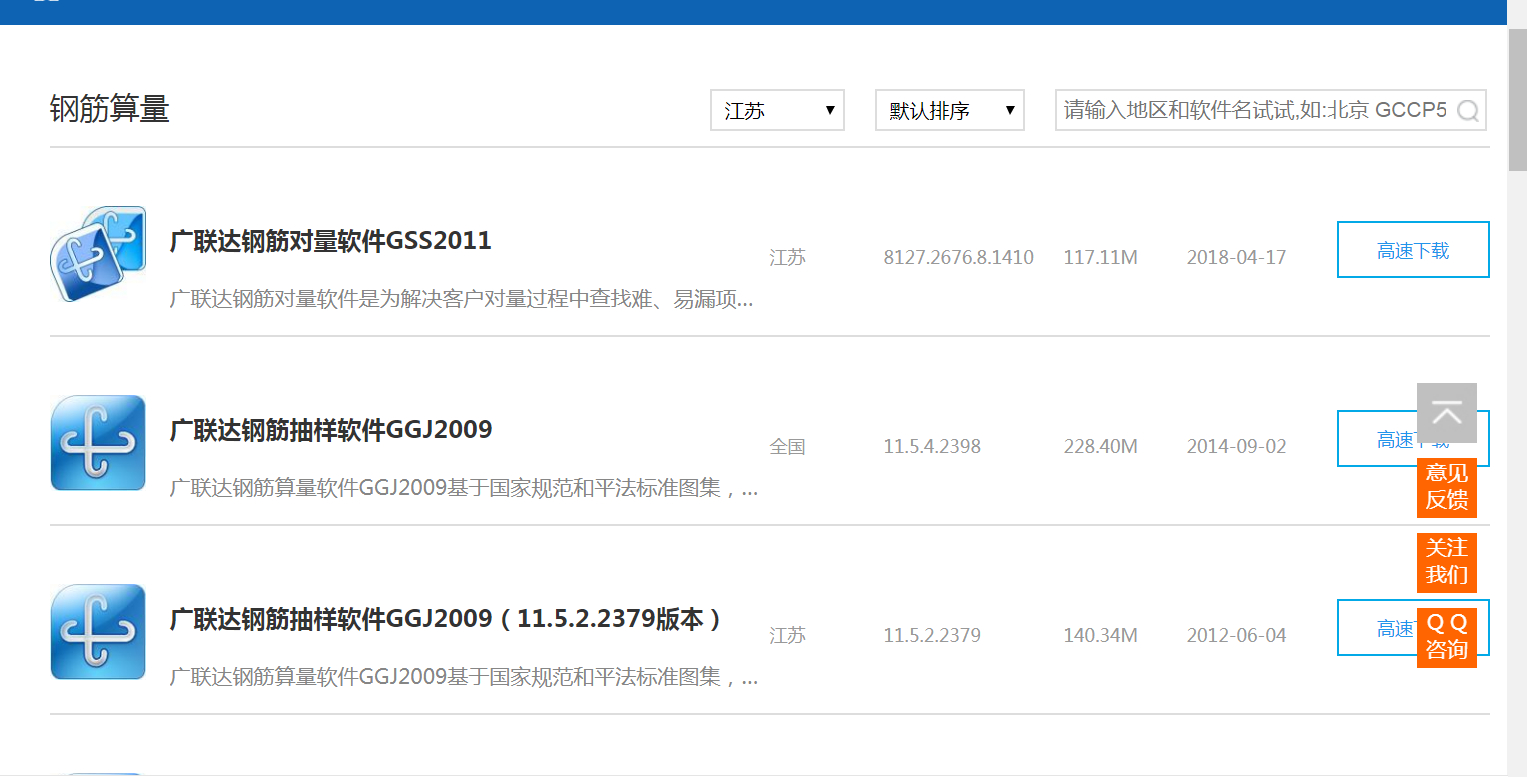
Task: Click file size 117.11M
Action: click(x=1100, y=257)
